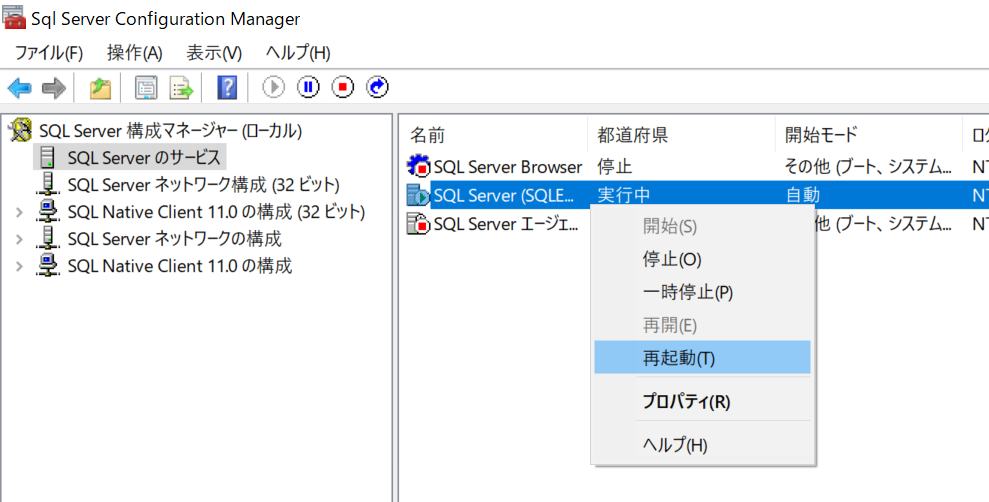Image resolution: width=989 pixels, height=502 pixels.
Task: Open the Help question mark toolbar icon
Action: 227,88
